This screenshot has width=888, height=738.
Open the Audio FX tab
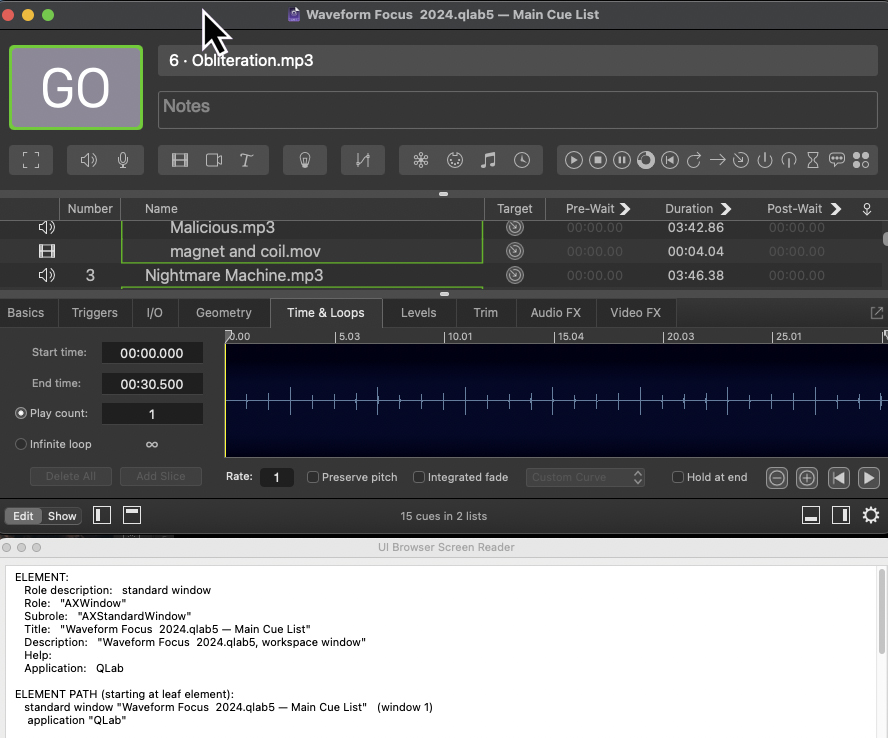click(x=555, y=313)
